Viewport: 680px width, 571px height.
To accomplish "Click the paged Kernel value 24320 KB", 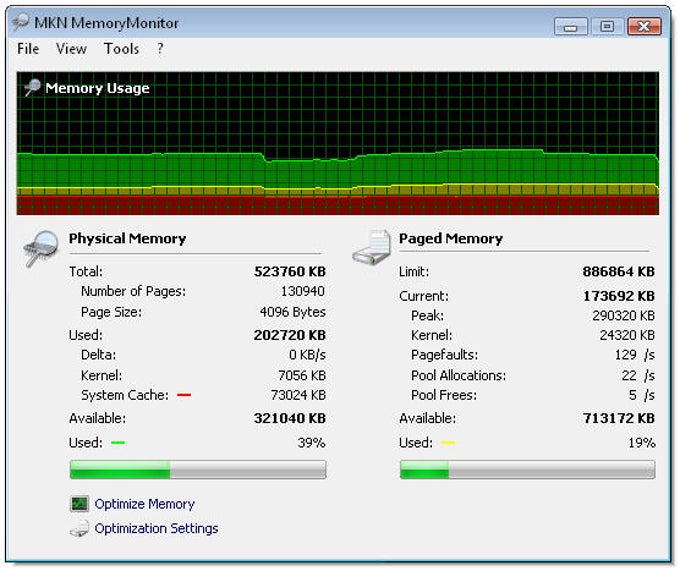I will pyautogui.click(x=627, y=335).
